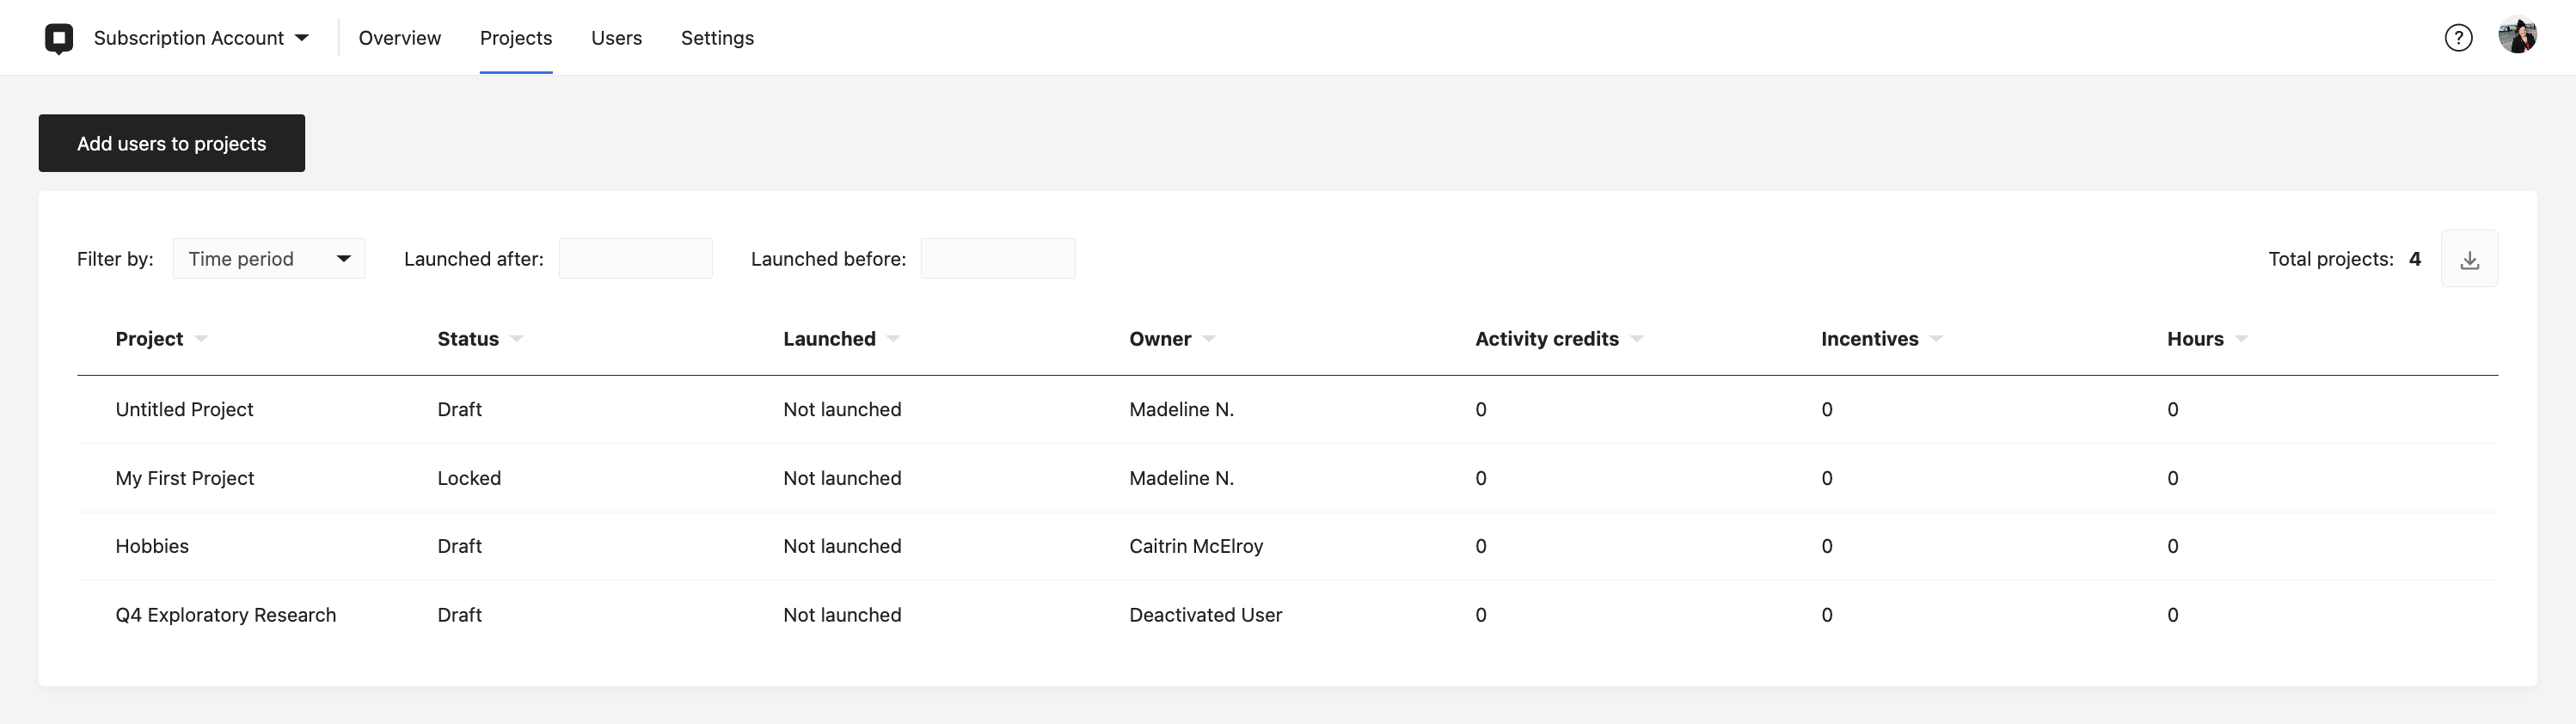
Task: Click Not launched in My First Project row
Action: pyautogui.click(x=842, y=478)
